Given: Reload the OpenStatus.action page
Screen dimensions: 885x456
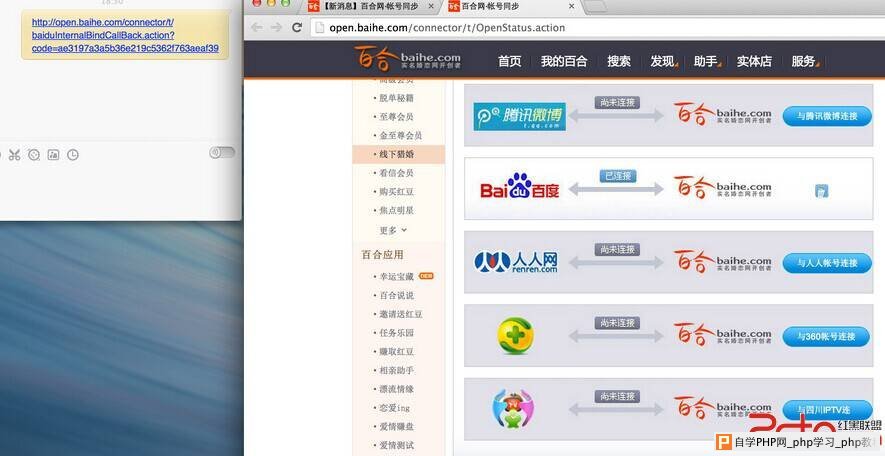Looking at the screenshot, I should [297, 27].
